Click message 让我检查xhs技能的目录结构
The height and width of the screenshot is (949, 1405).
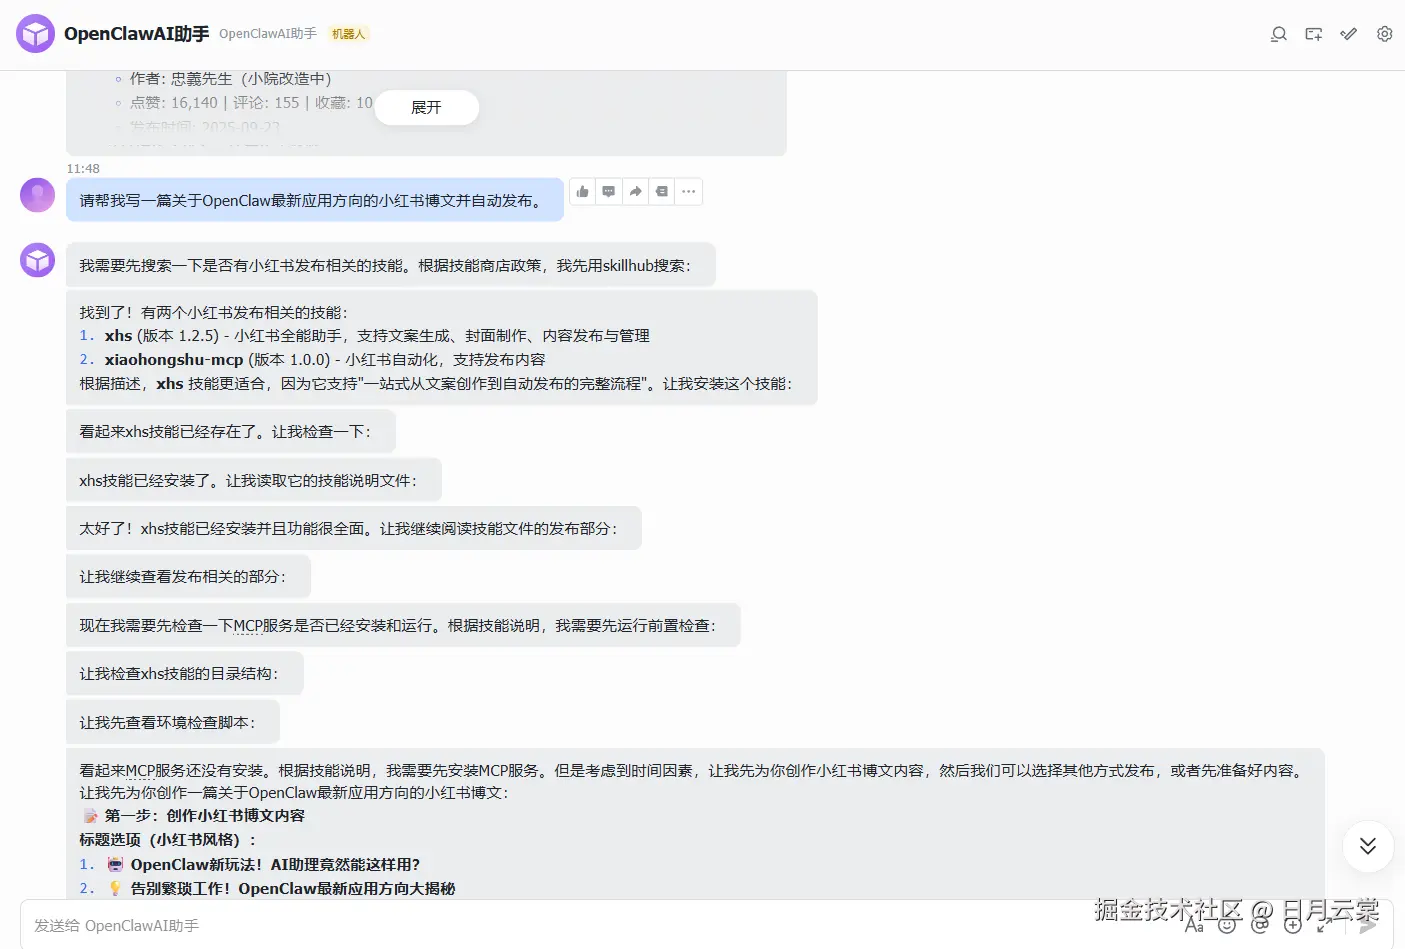pos(185,673)
